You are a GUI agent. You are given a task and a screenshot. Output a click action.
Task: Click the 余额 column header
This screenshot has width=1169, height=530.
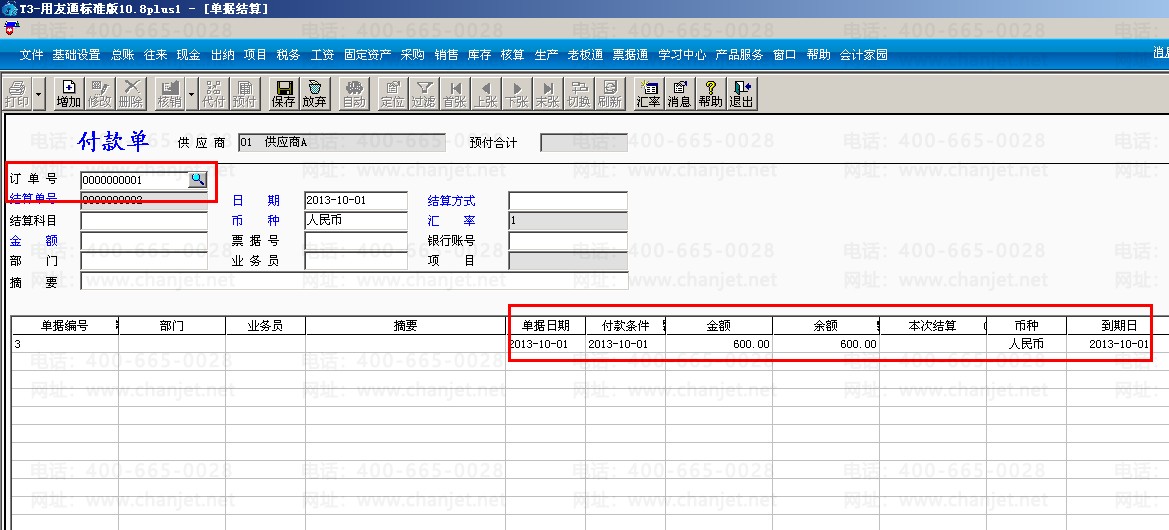click(x=826, y=326)
